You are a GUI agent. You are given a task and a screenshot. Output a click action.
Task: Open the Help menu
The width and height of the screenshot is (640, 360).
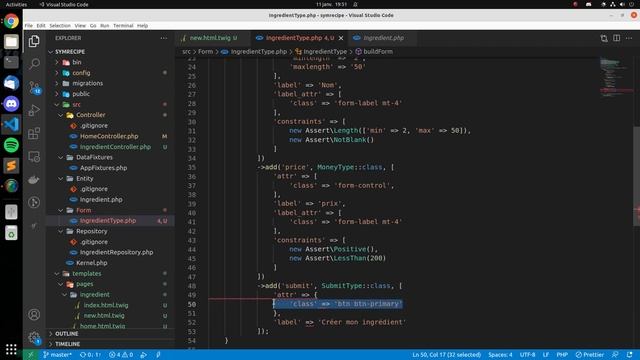[x=142, y=25]
